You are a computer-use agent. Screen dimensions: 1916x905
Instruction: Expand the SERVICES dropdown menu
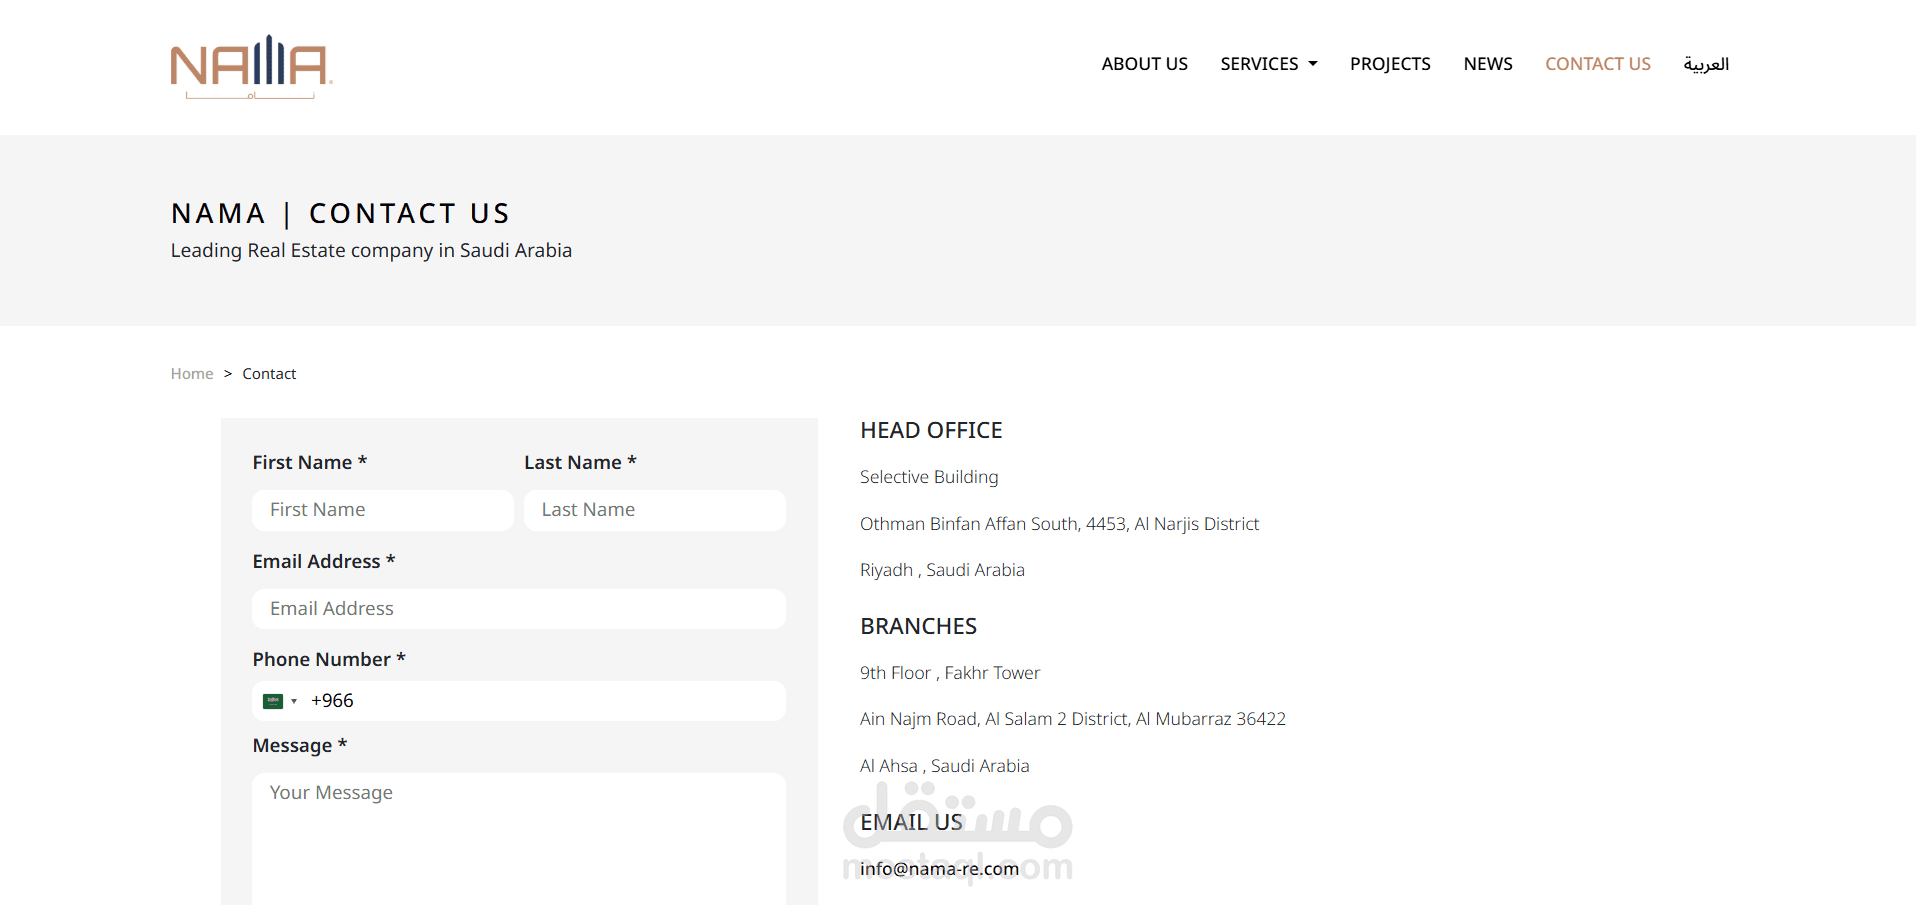point(1269,64)
